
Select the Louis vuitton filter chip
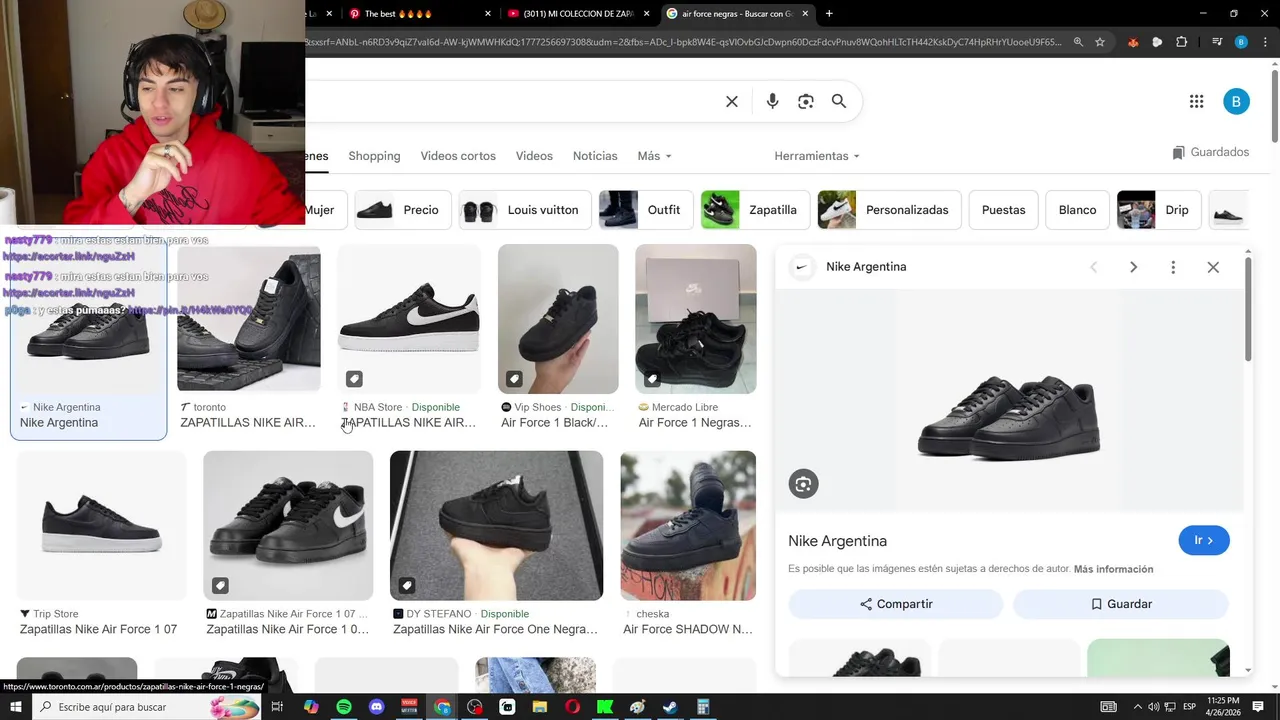[x=525, y=210]
